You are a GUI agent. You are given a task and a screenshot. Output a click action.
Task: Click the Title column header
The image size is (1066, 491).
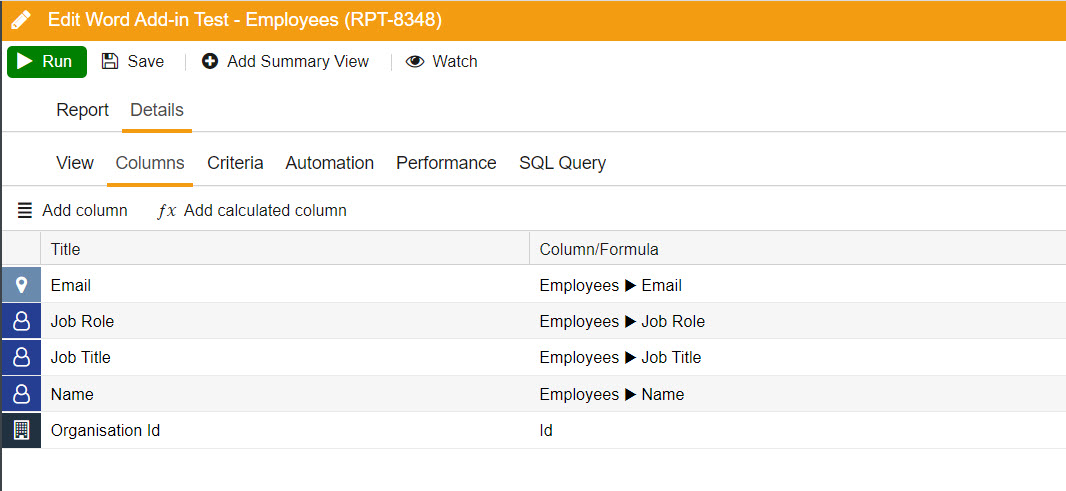point(285,250)
